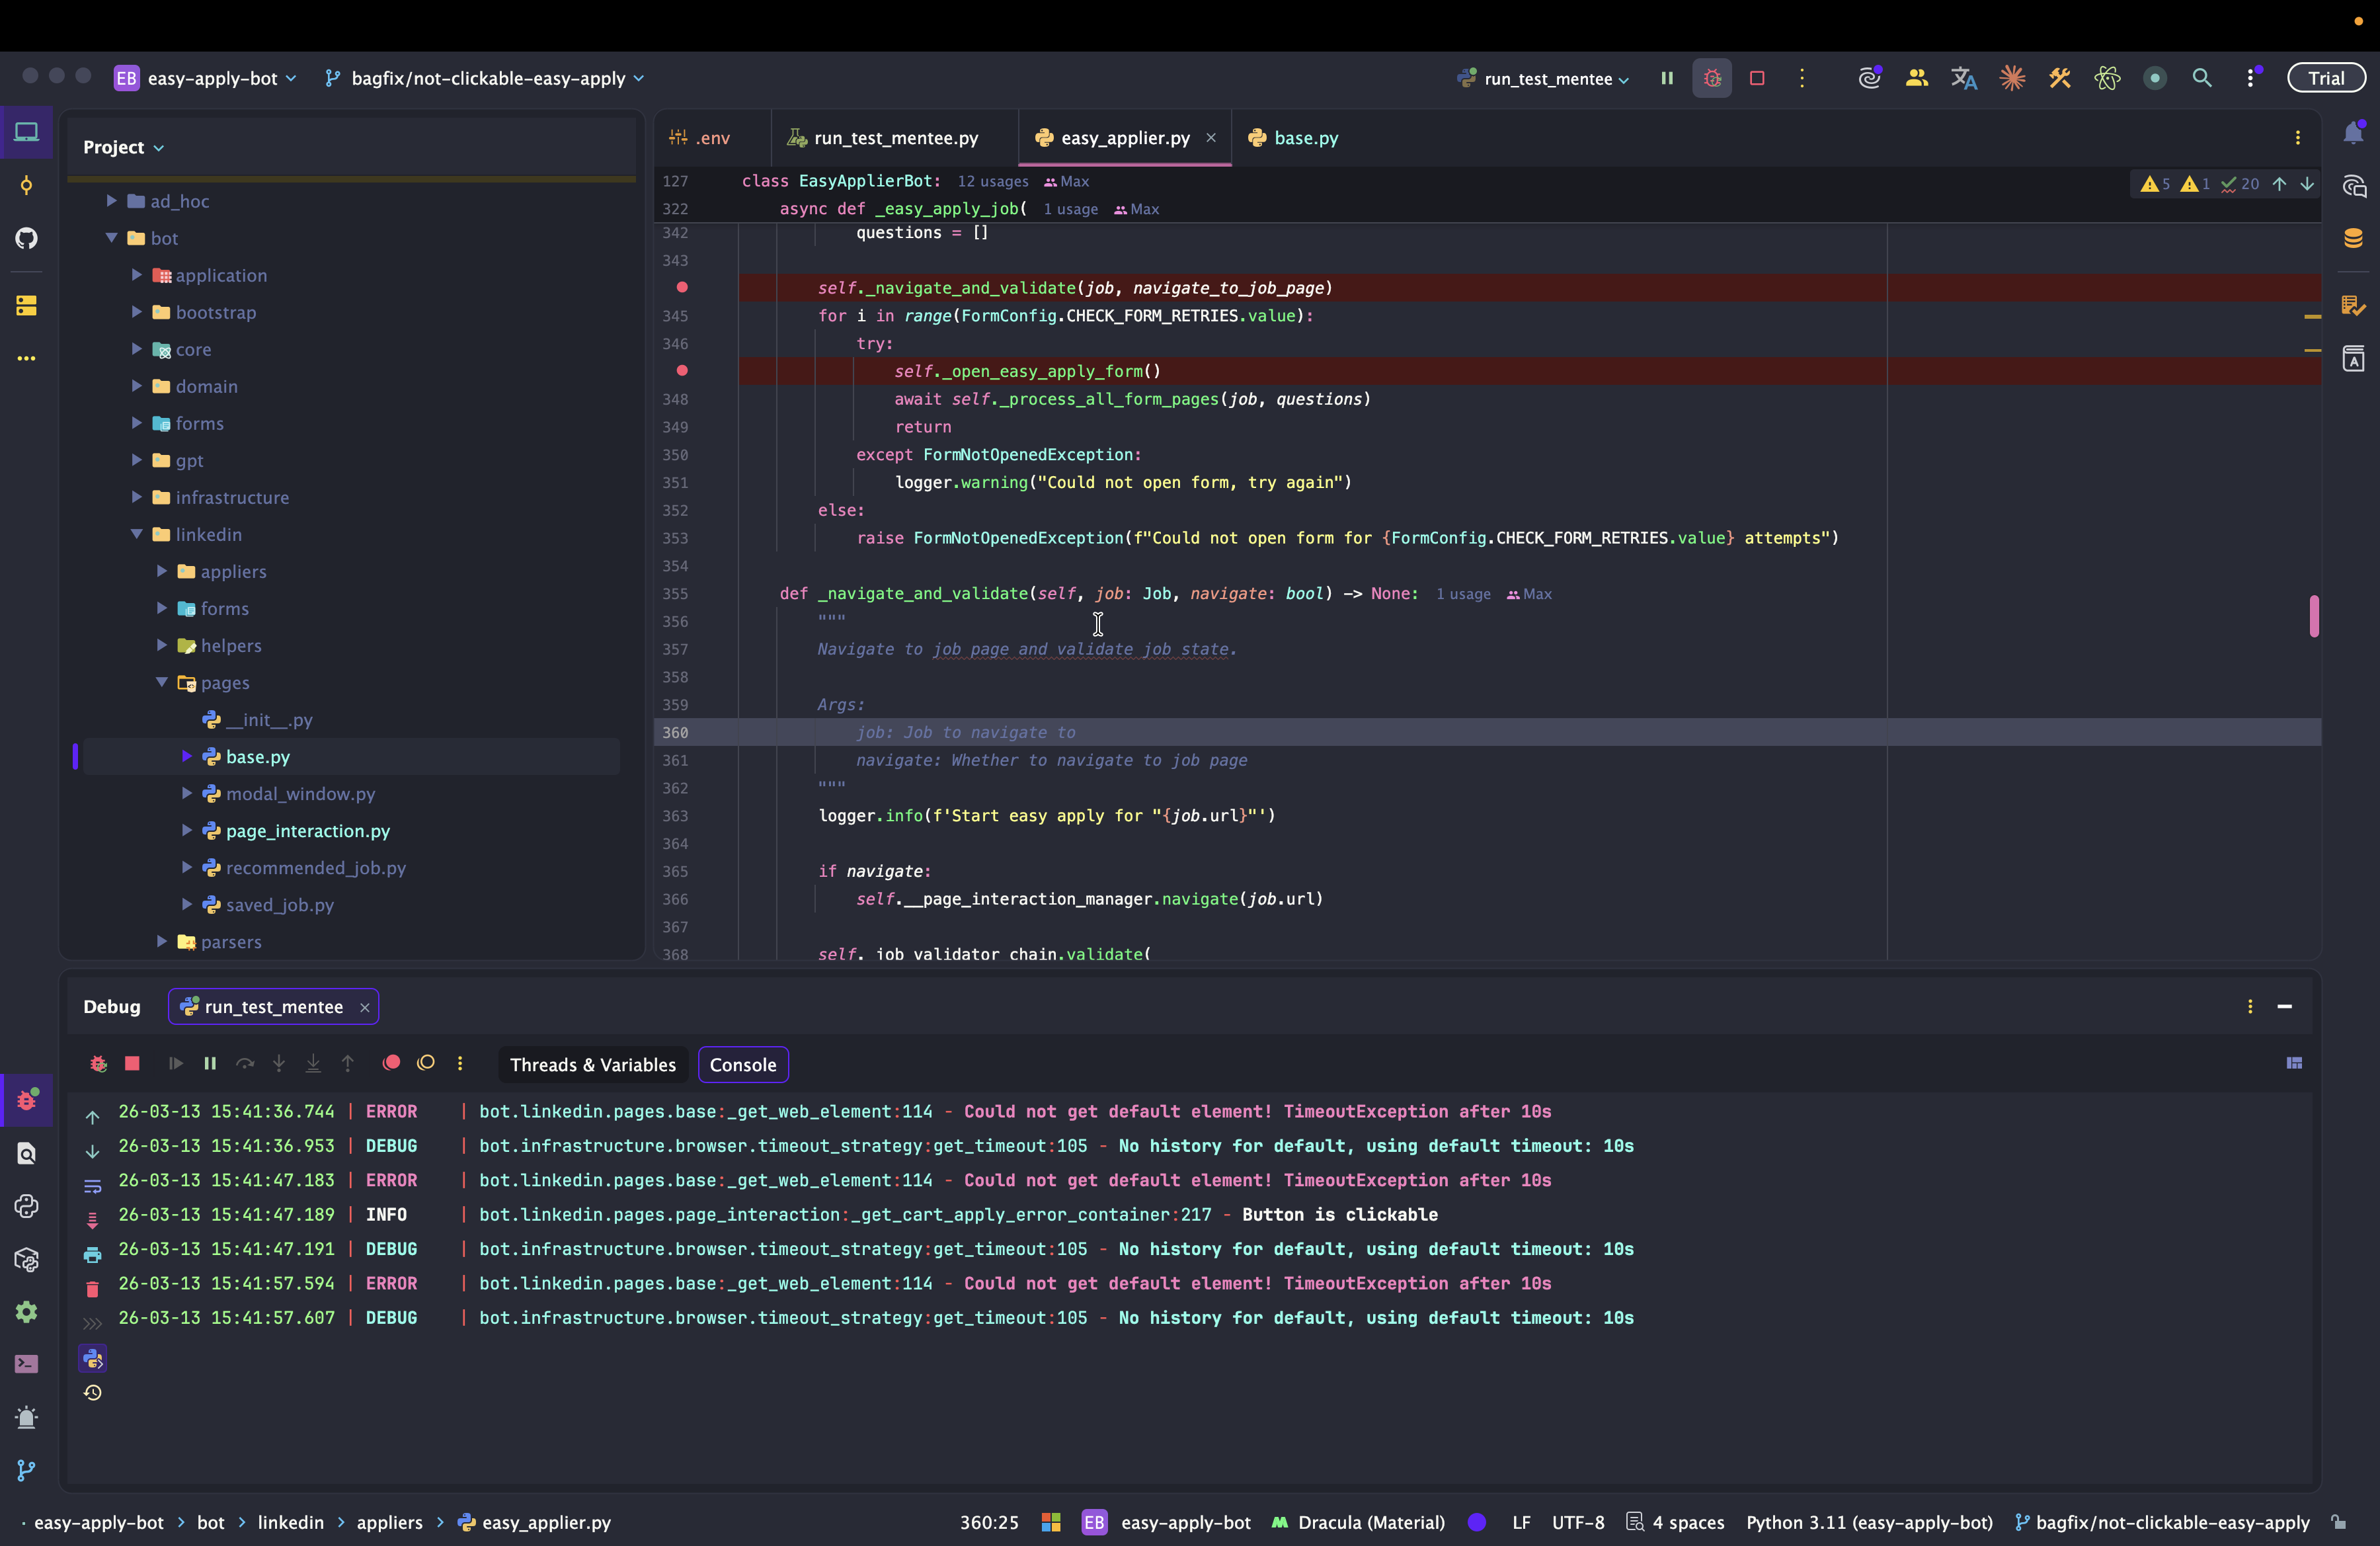Click the Trial button

pyautogui.click(x=2325, y=78)
